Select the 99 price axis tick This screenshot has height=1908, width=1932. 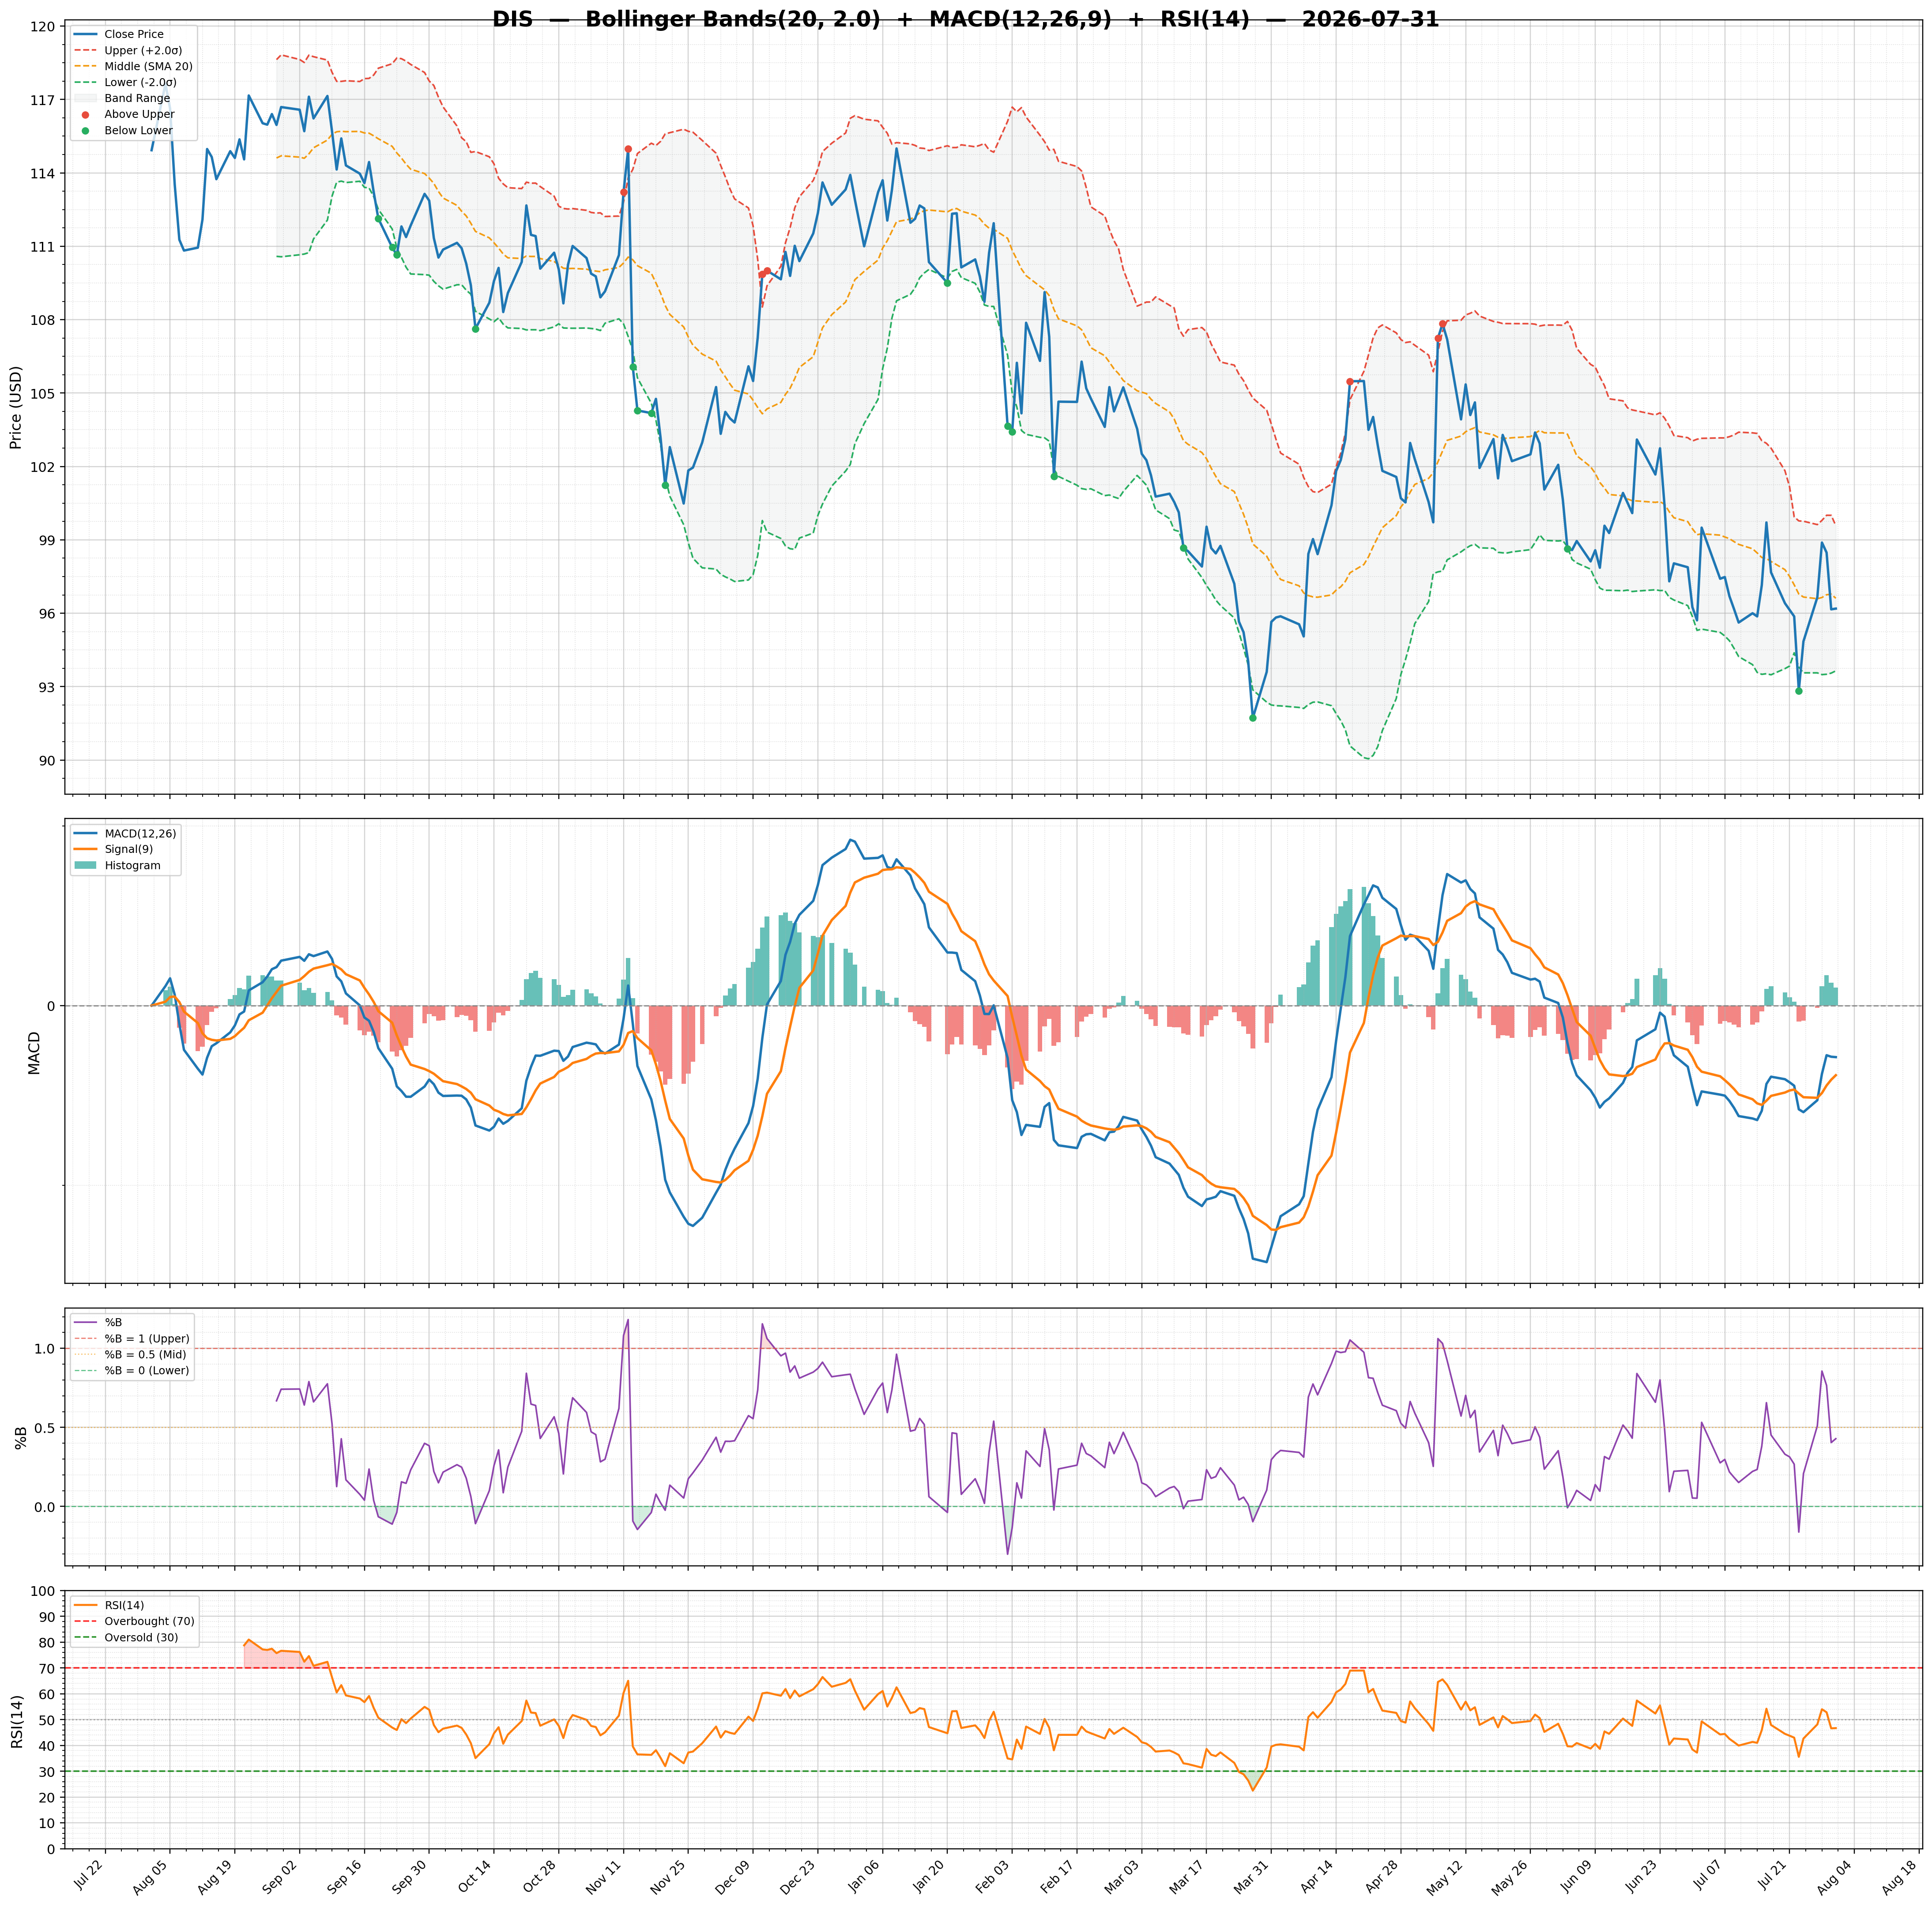click(46, 540)
